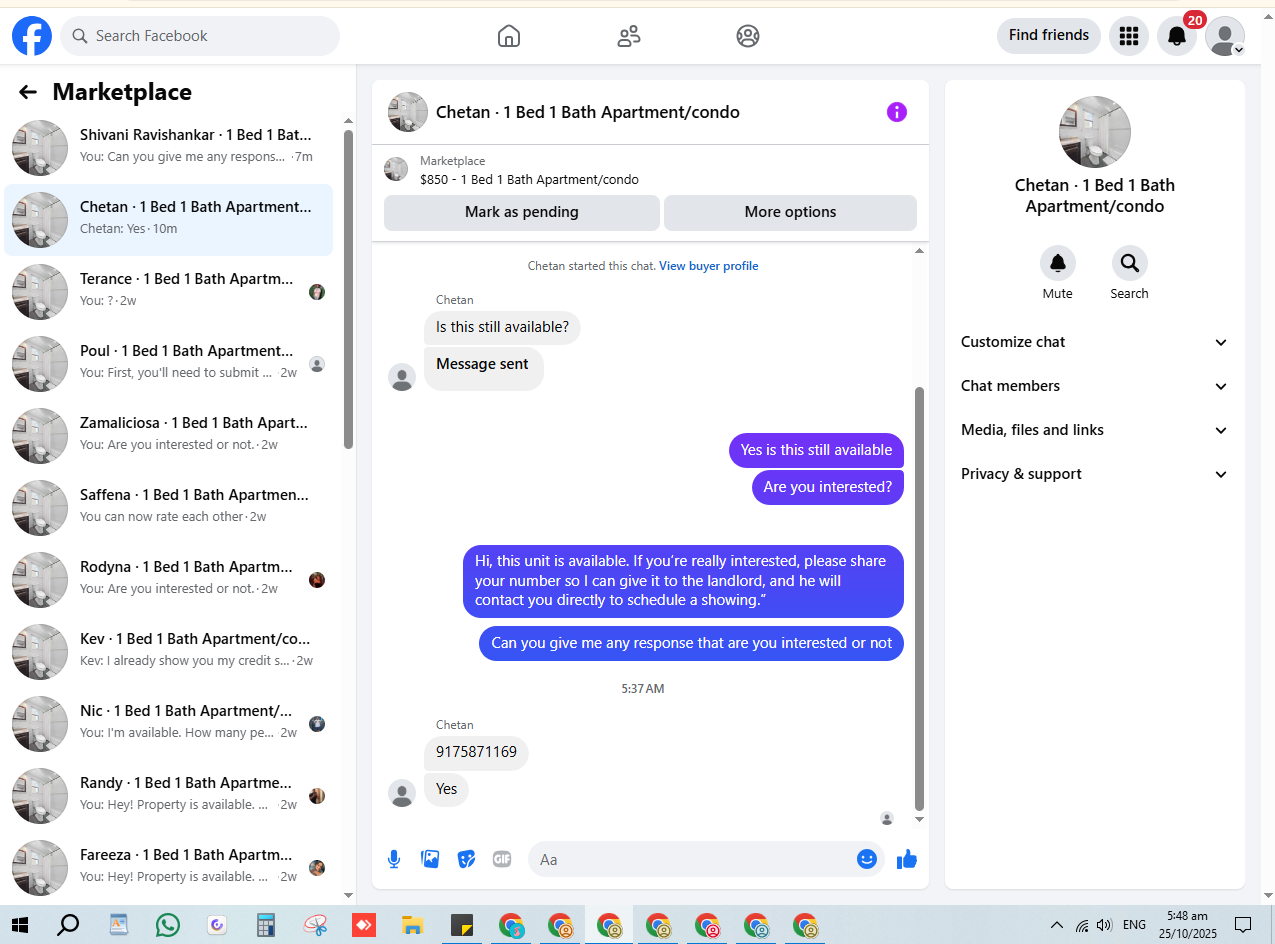Open the Shivani Ravishankar conversation

[168, 148]
